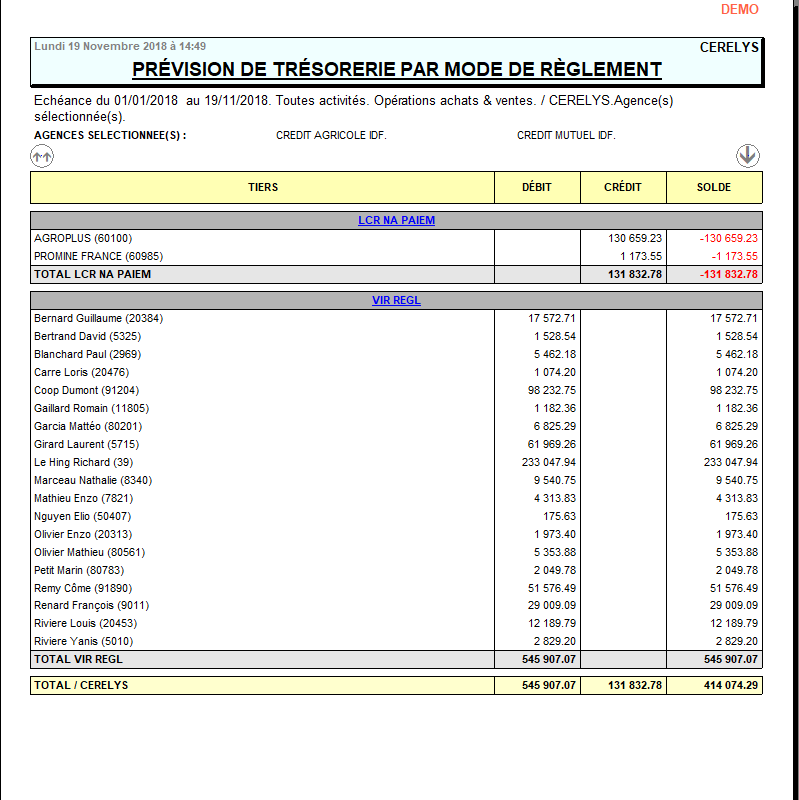Viewport: 799px width, 800px height.
Task: Click the CRÉDIT column header
Action: tap(622, 187)
